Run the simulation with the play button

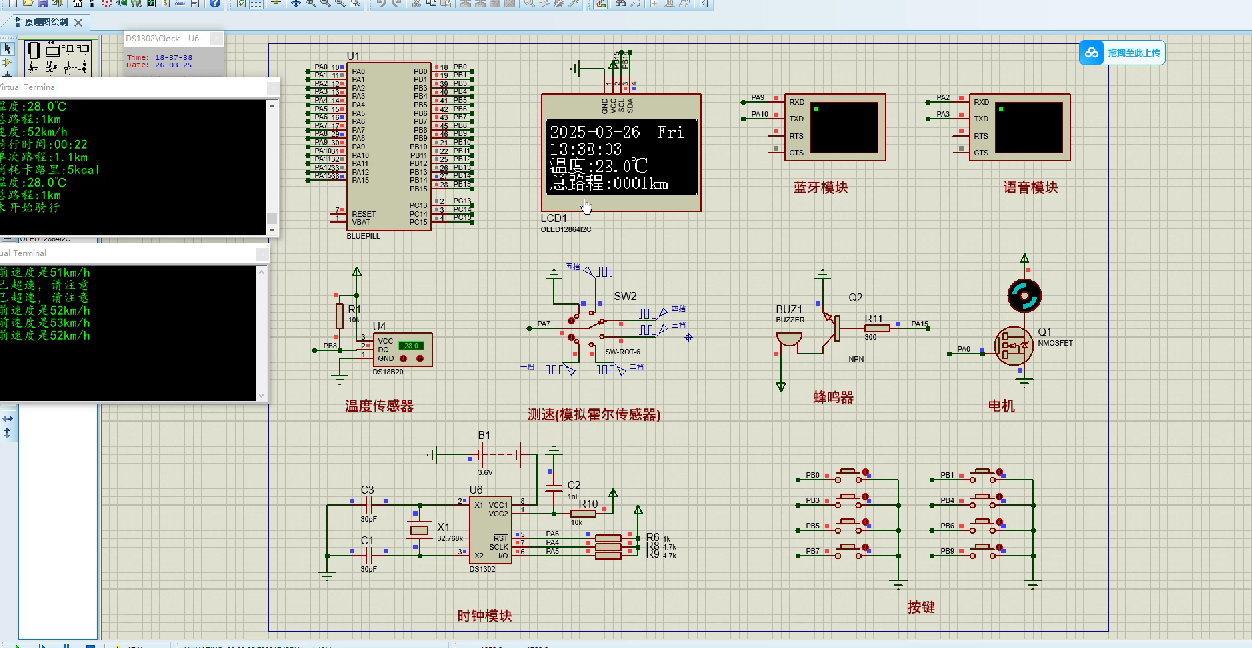point(17,643)
